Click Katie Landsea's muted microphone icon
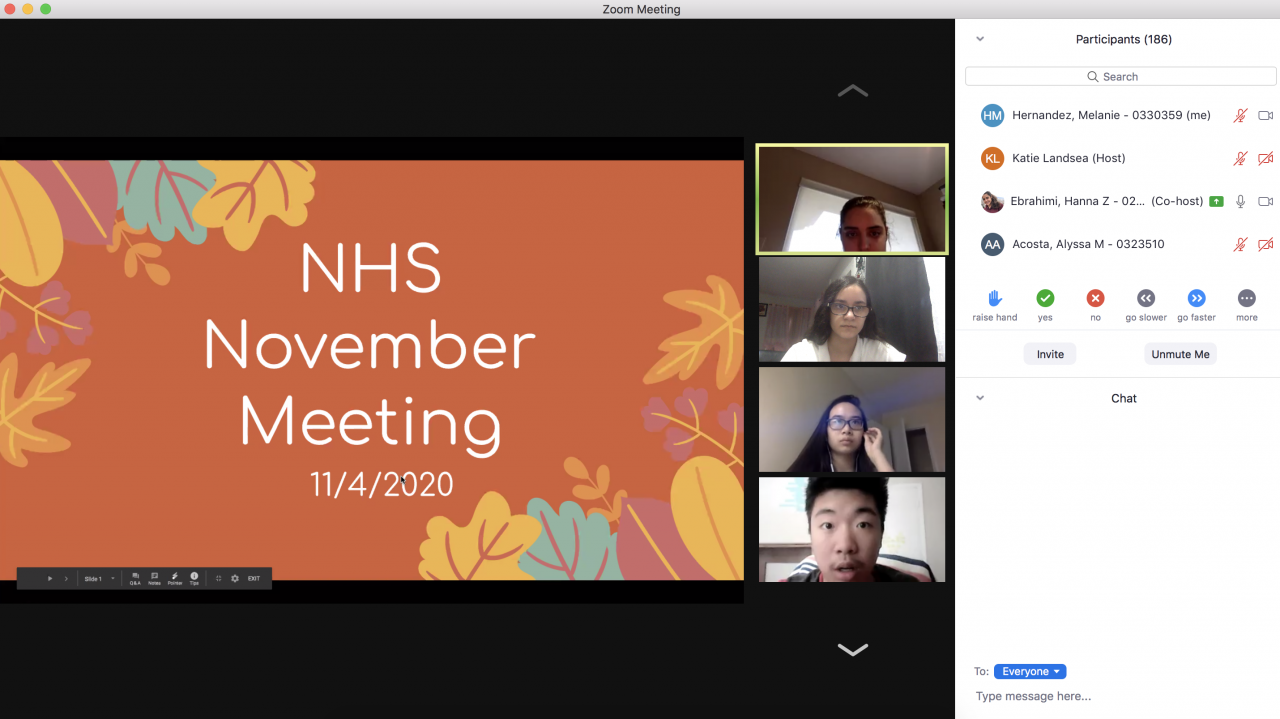 pyautogui.click(x=1240, y=158)
